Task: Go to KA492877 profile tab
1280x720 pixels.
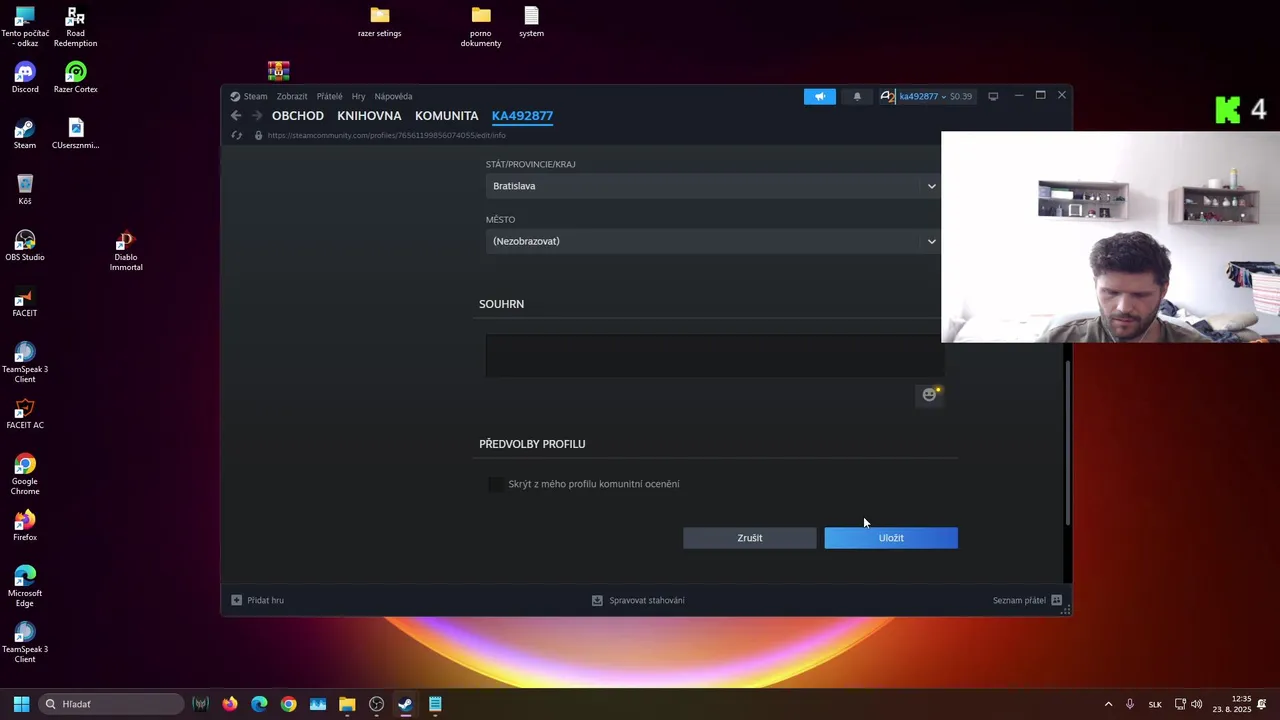Action: (522, 116)
